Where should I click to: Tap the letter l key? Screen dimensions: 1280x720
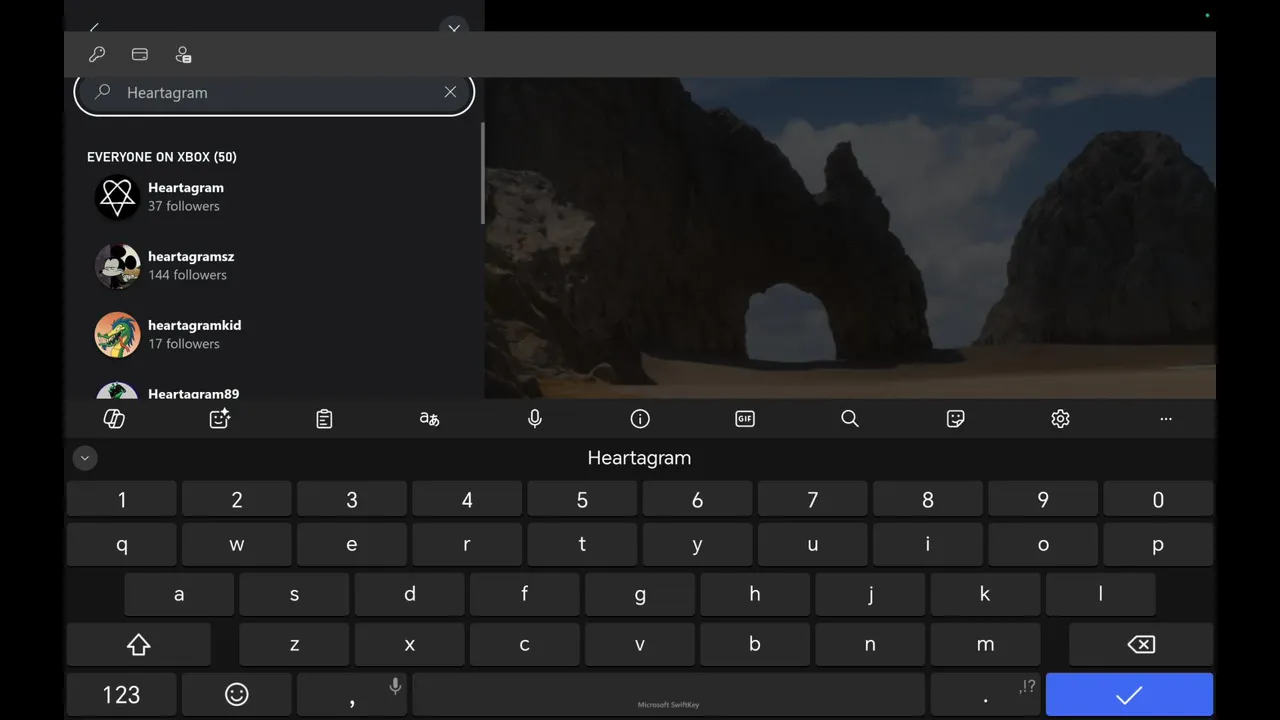(x=1100, y=595)
